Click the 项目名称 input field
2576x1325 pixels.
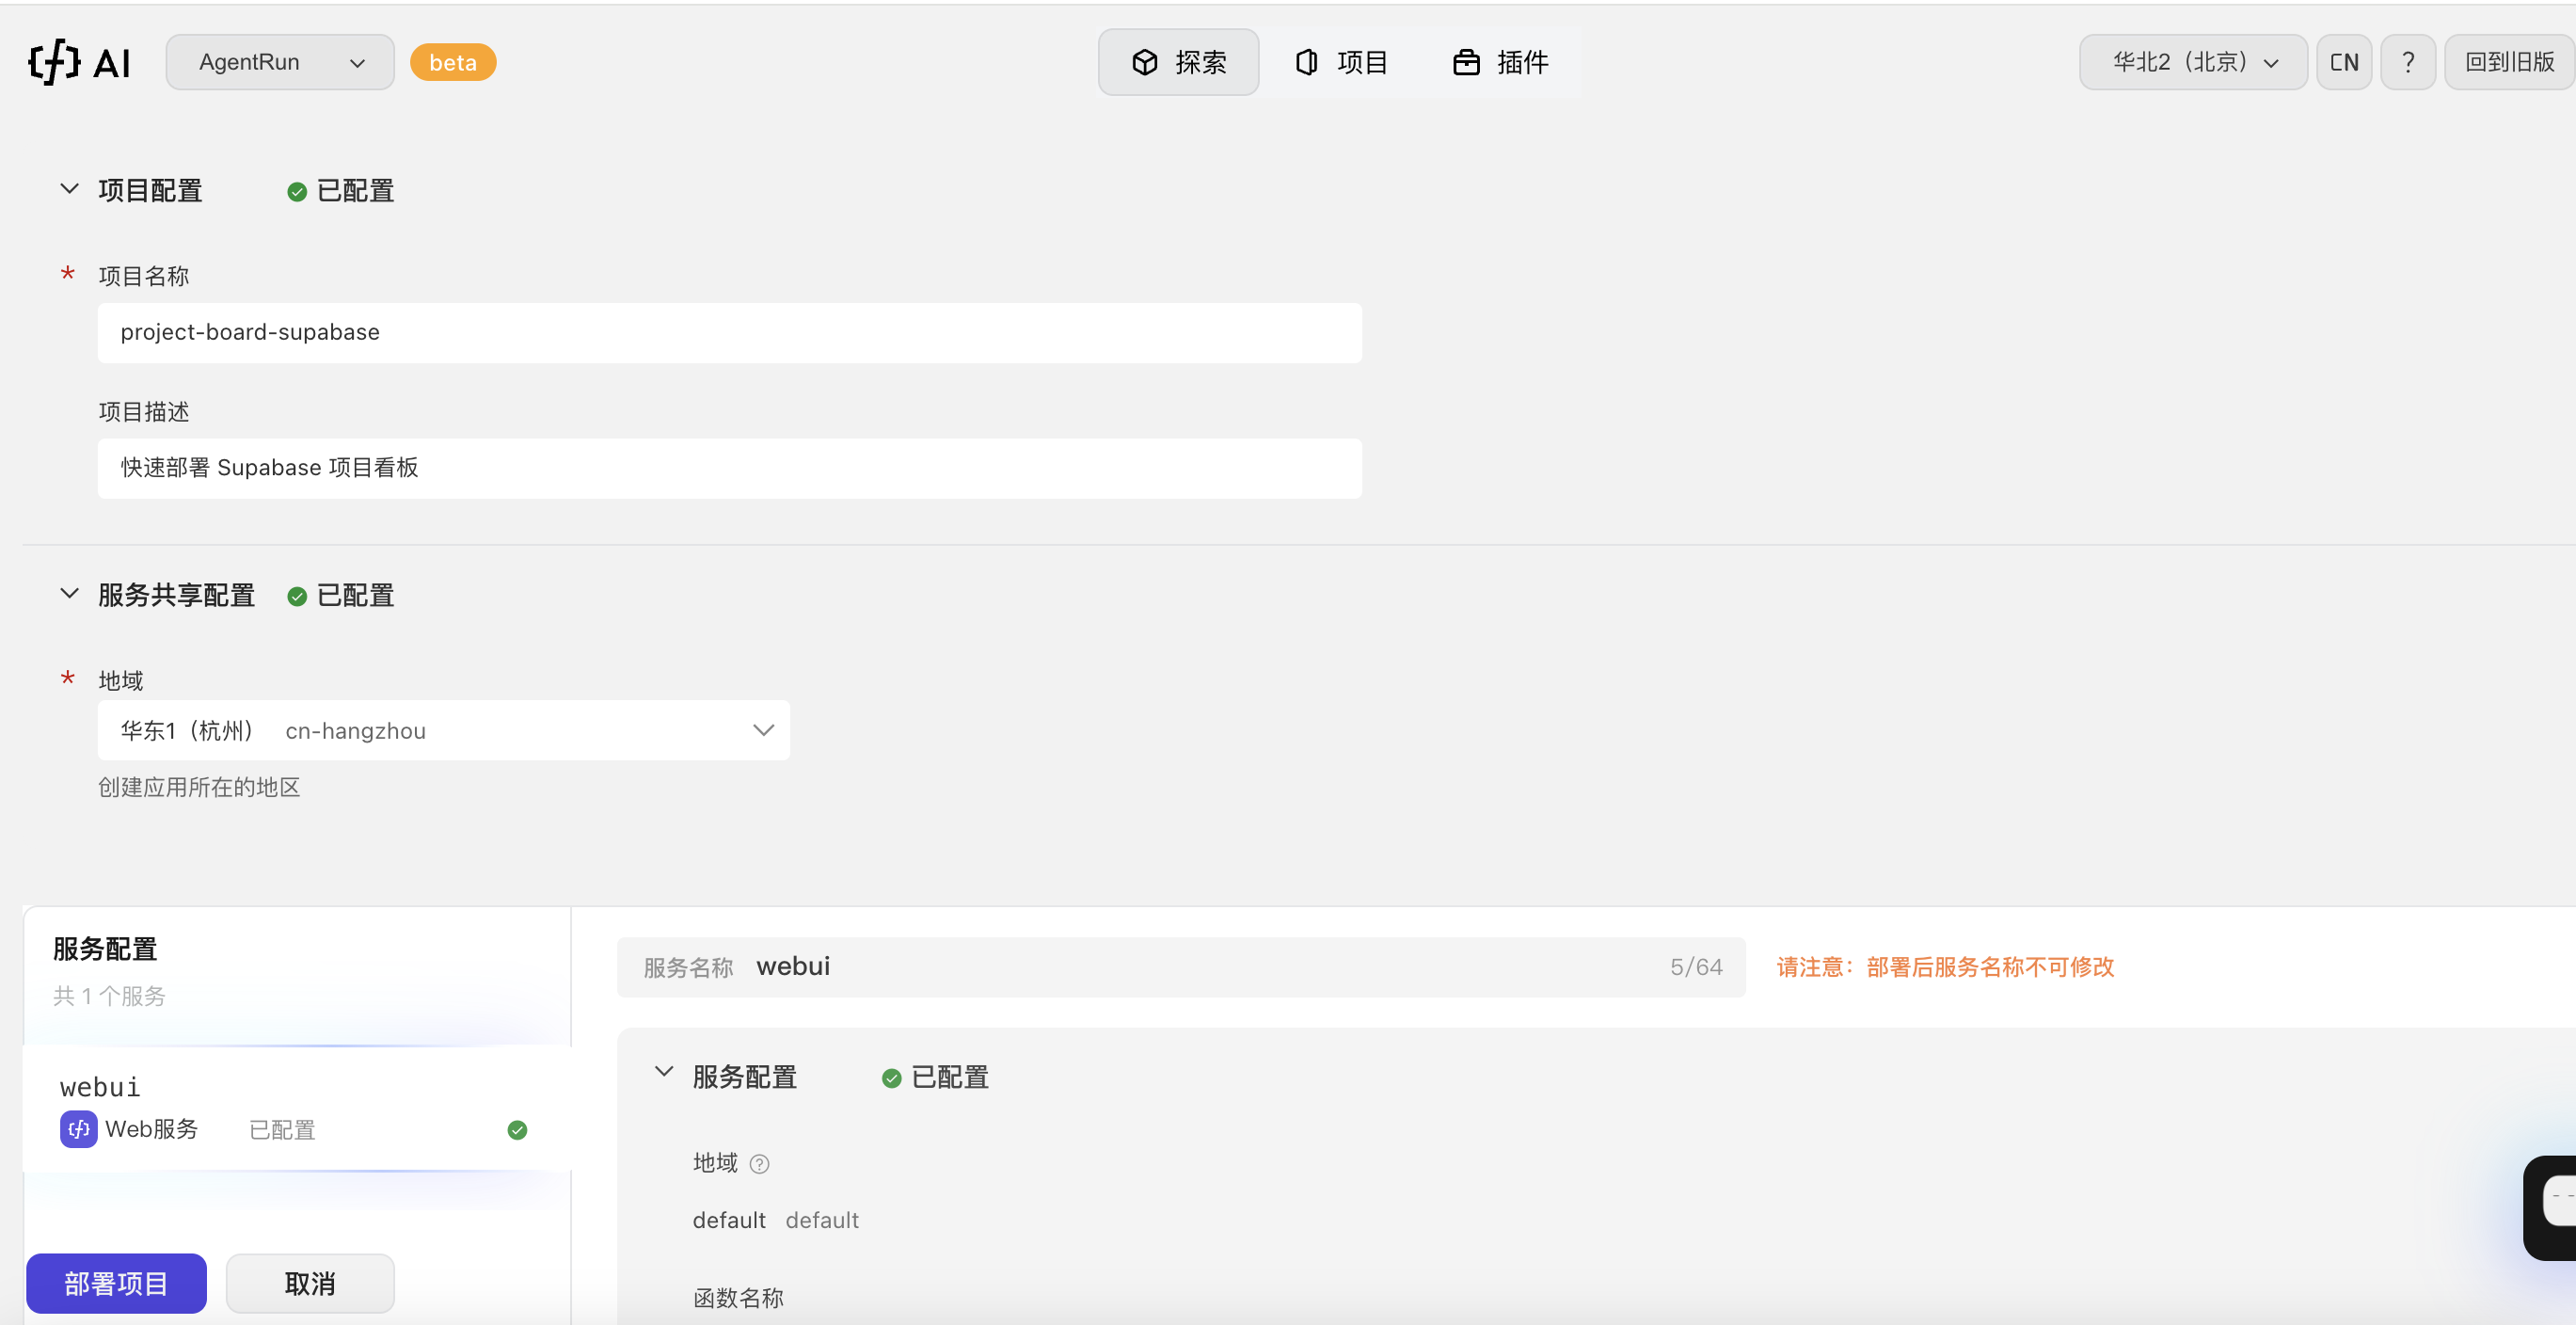(x=729, y=332)
